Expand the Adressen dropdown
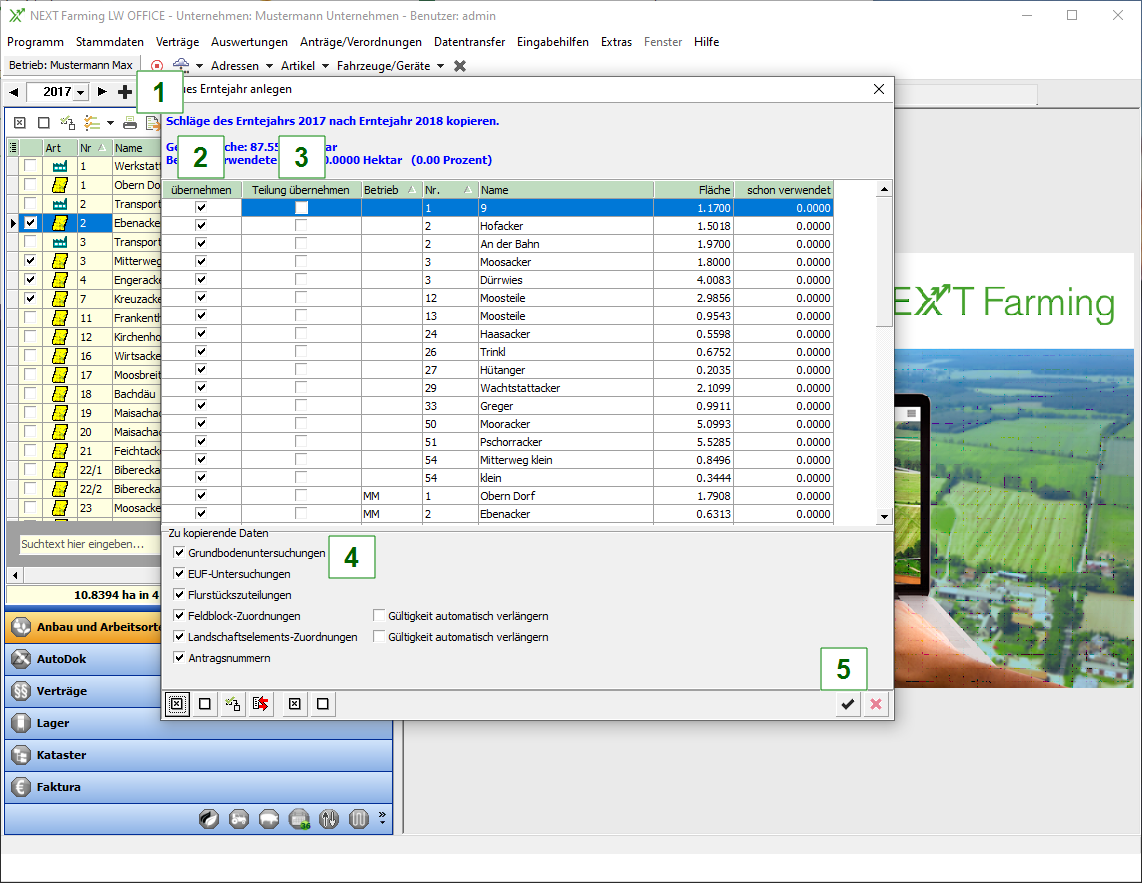 (242, 66)
